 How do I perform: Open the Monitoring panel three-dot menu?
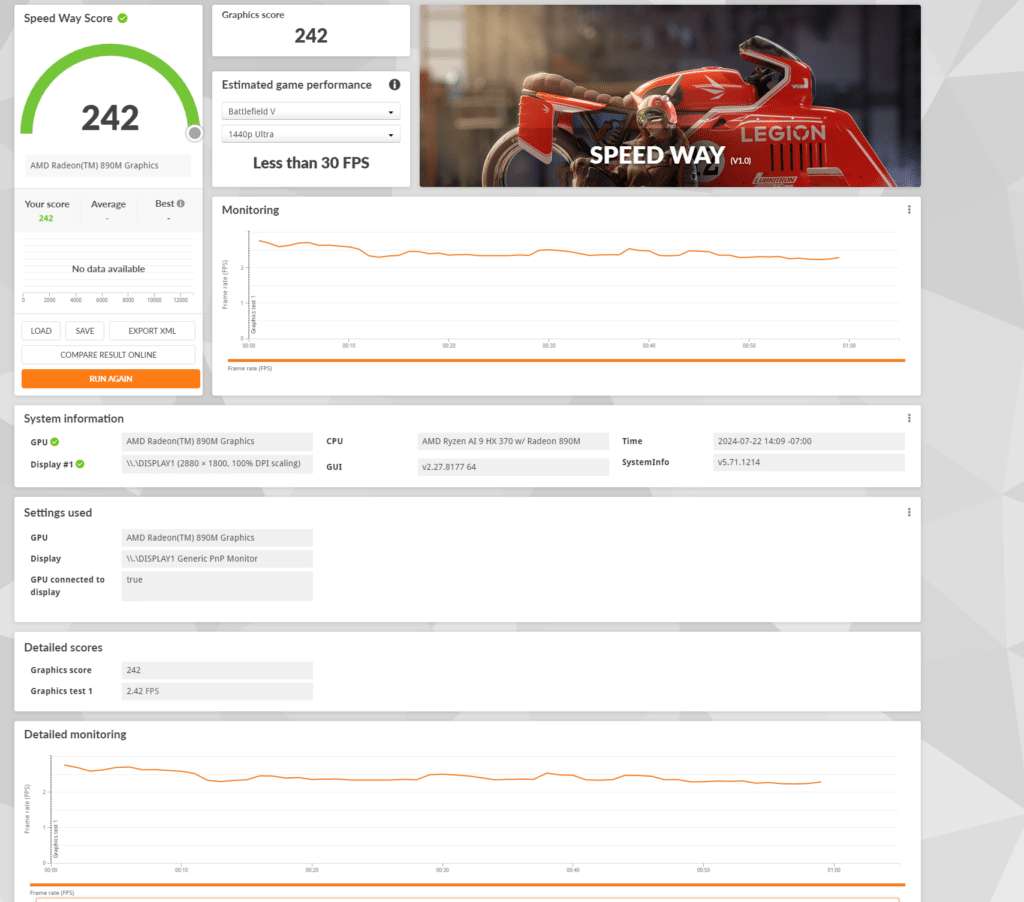tap(909, 210)
